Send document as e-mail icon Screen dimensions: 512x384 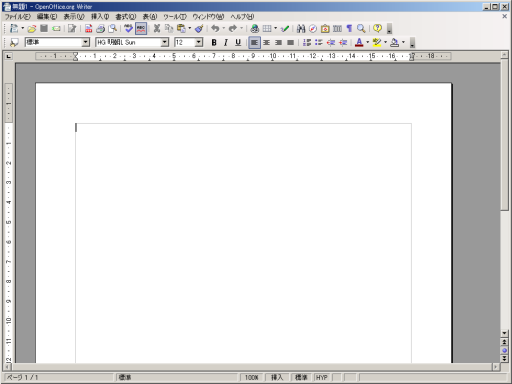coord(56,29)
